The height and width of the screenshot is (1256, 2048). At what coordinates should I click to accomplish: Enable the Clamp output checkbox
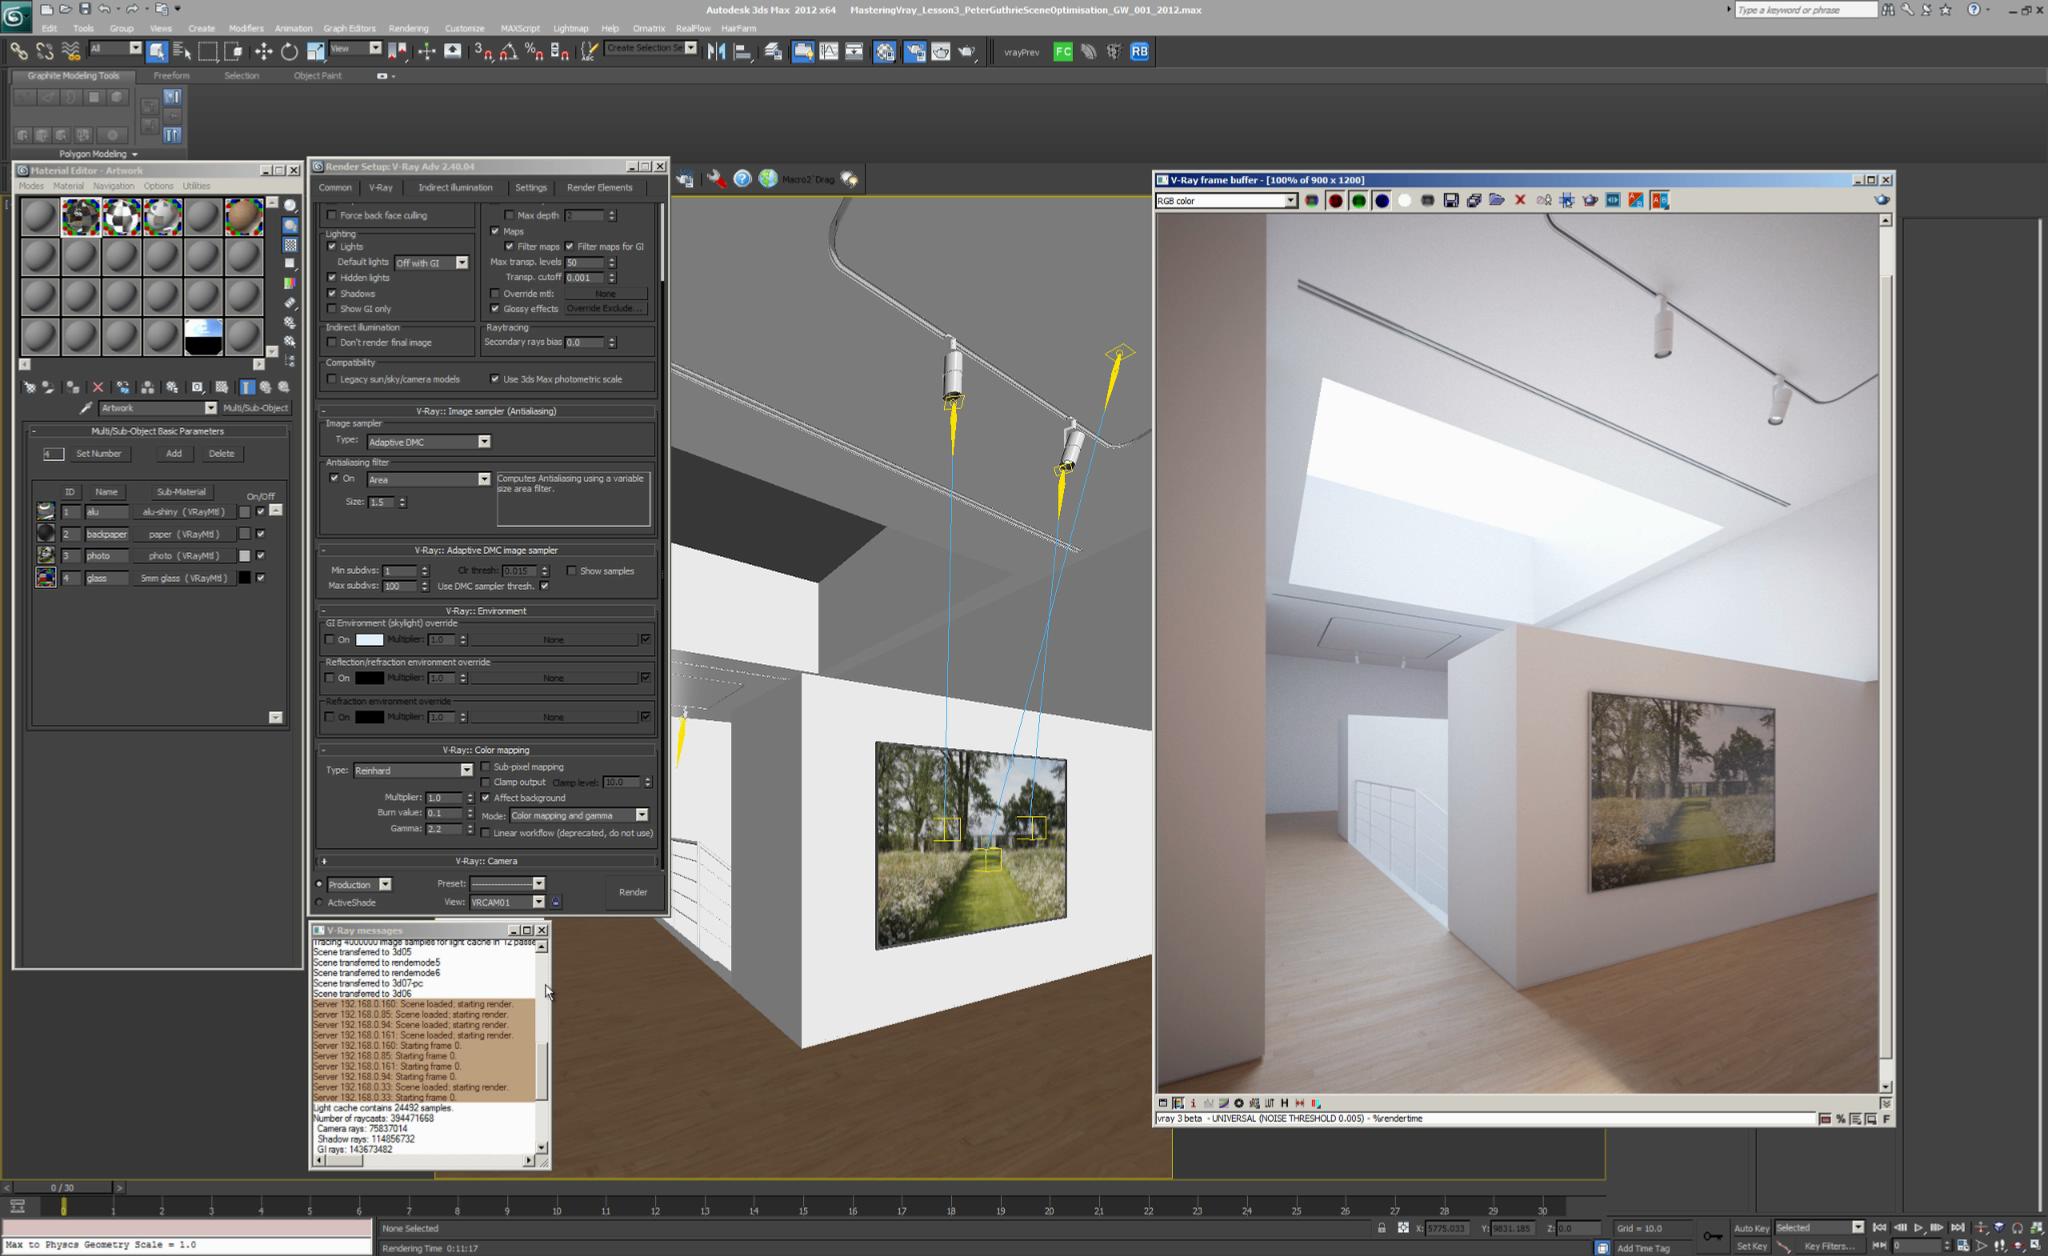point(486,782)
